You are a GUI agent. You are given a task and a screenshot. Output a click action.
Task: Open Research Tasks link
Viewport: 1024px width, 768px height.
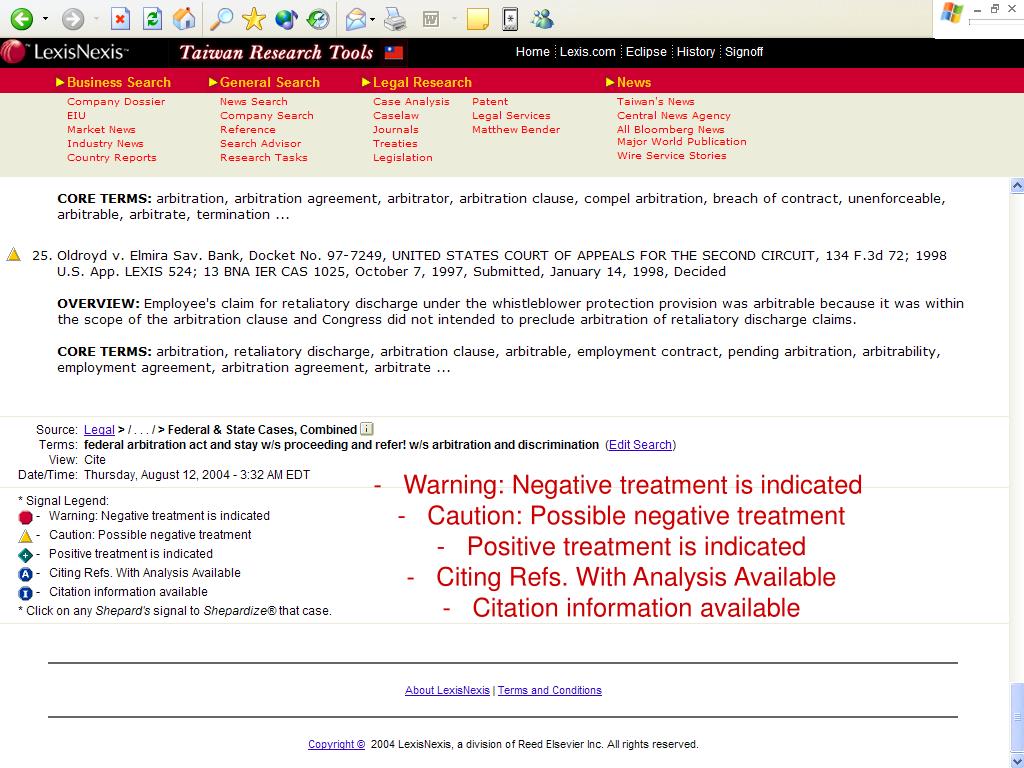pyautogui.click(x=264, y=157)
